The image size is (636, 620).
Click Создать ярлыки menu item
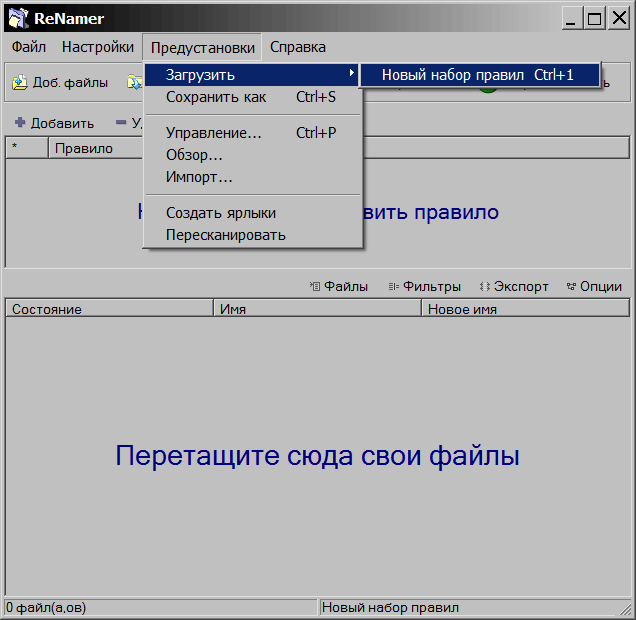click(x=220, y=213)
